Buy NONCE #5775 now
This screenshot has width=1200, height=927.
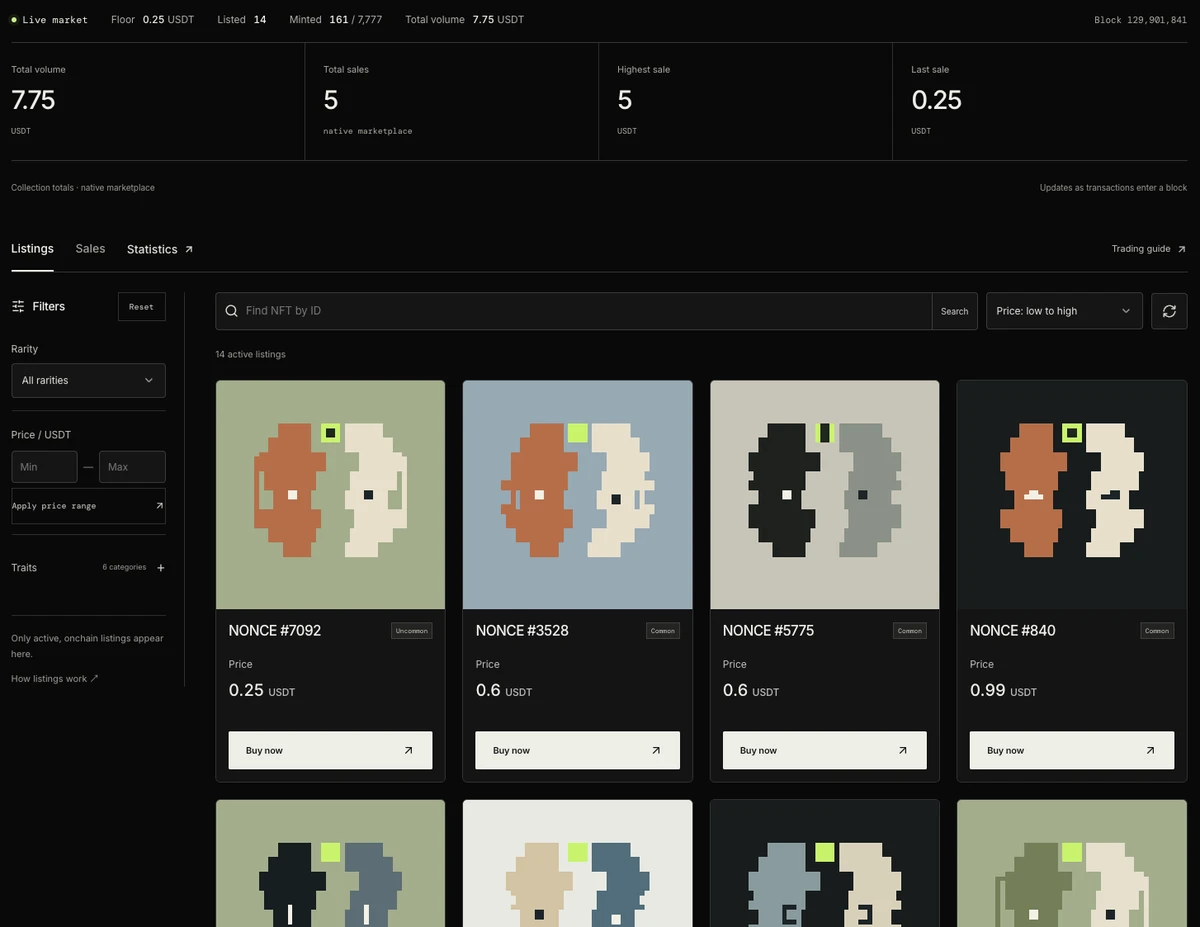(824, 750)
